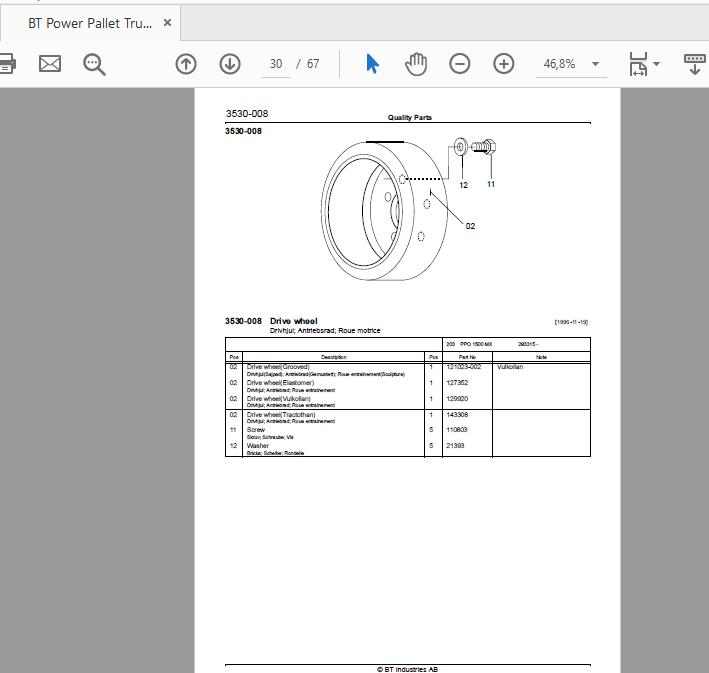This screenshot has width=709, height=673.
Task: Click the fit width page icon
Action: click(x=638, y=64)
